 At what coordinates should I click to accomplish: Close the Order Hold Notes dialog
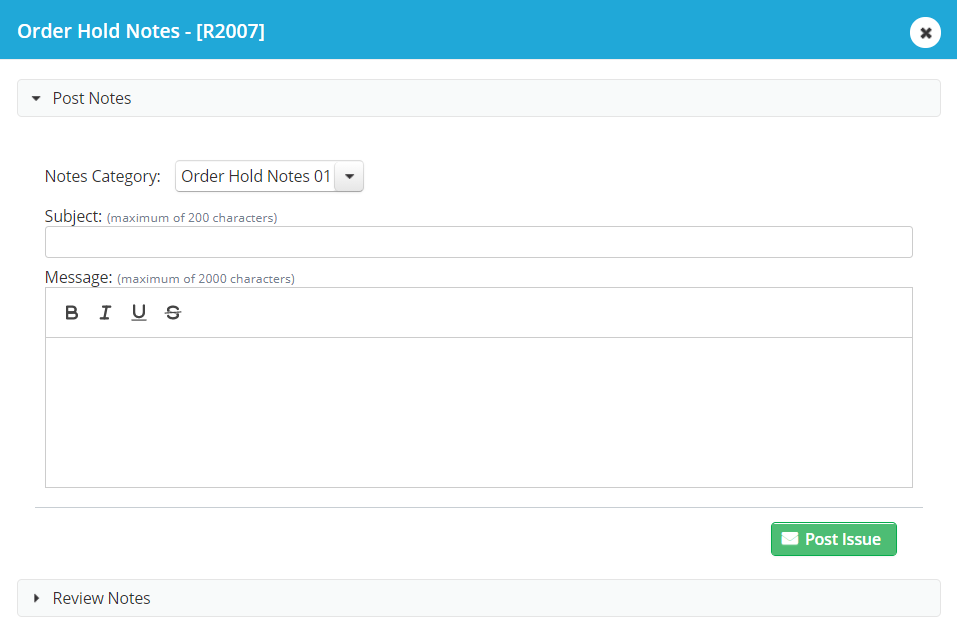pos(925,32)
